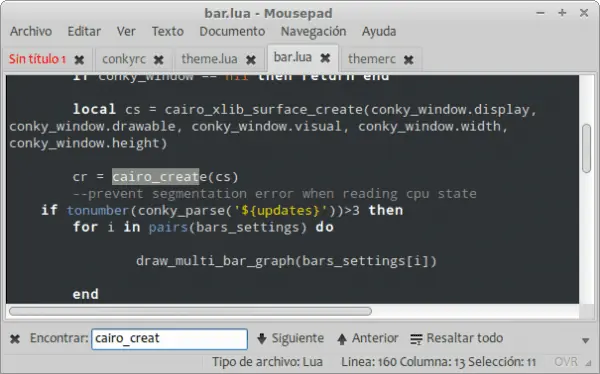Click the draw_multi_bar_graph code line
600x374 pixels.
pos(287,261)
